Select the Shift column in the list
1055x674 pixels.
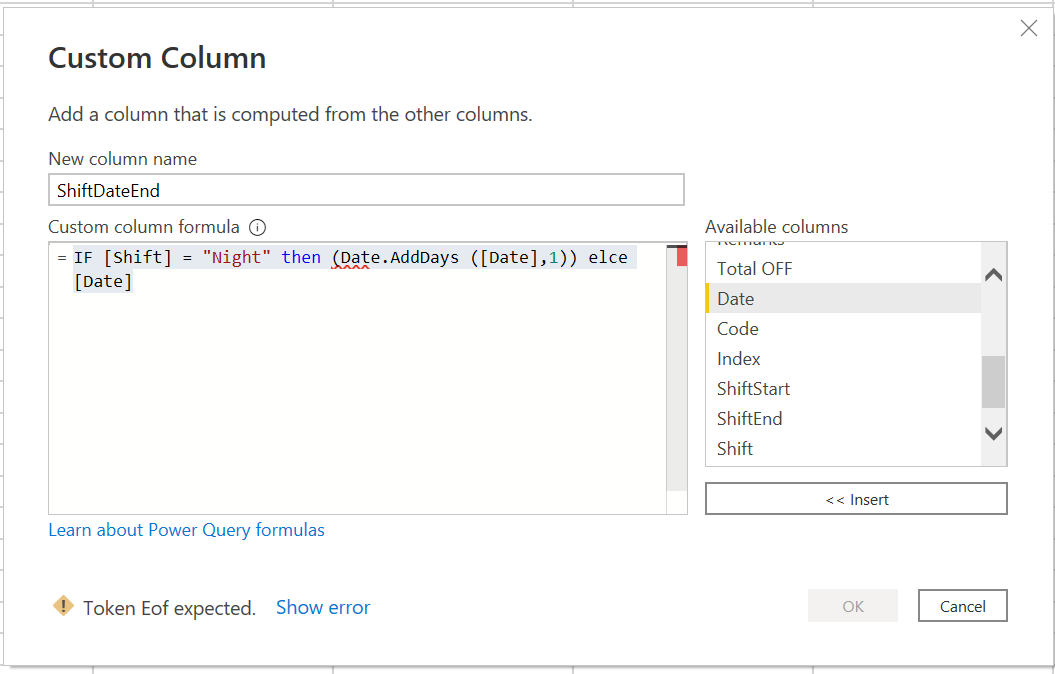(x=843, y=449)
